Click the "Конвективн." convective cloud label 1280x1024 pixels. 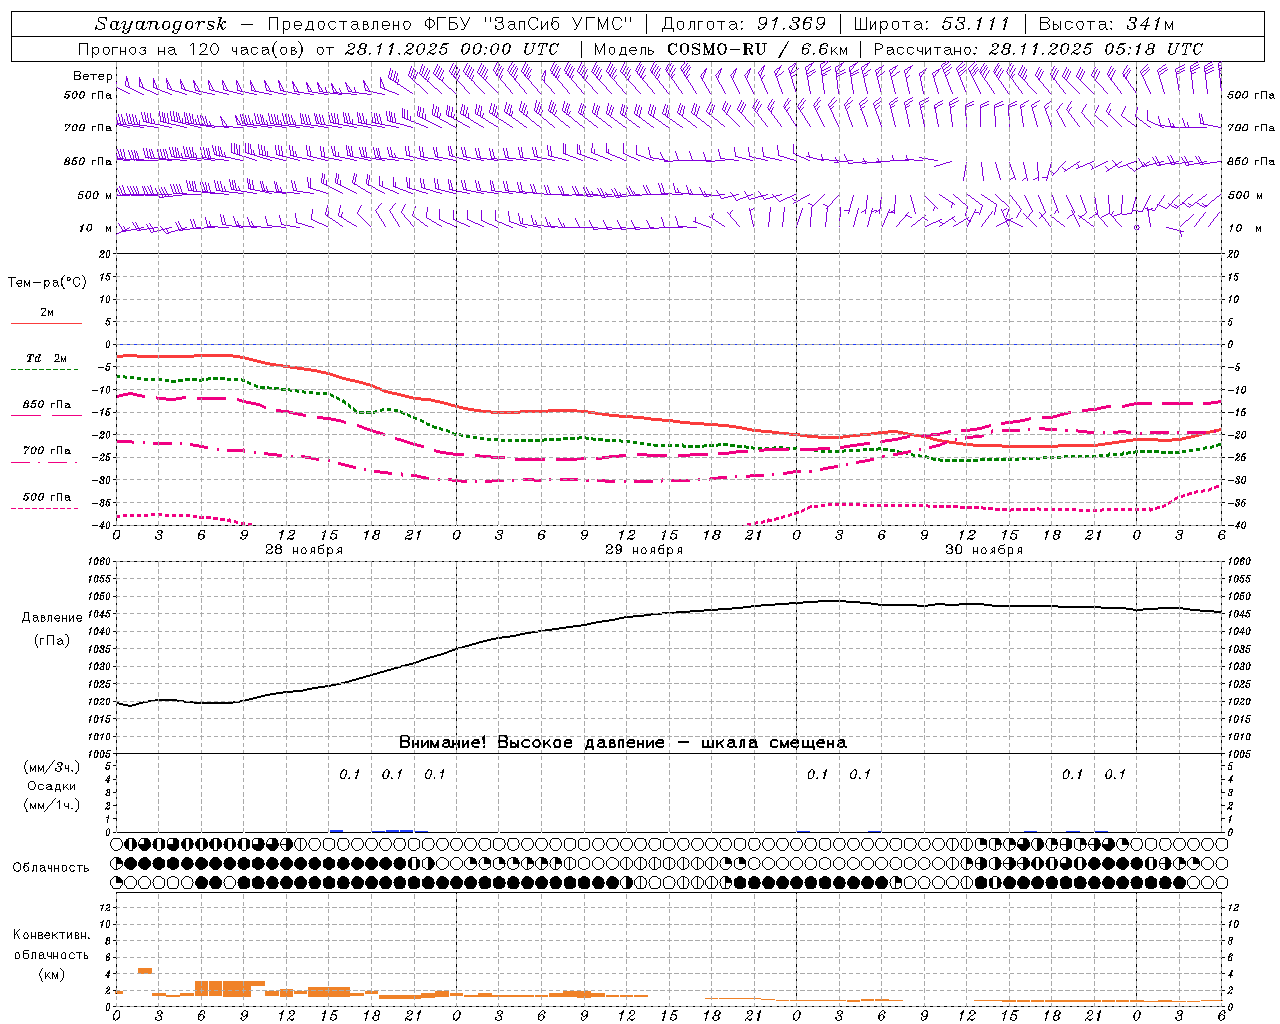pyautogui.click(x=51, y=935)
